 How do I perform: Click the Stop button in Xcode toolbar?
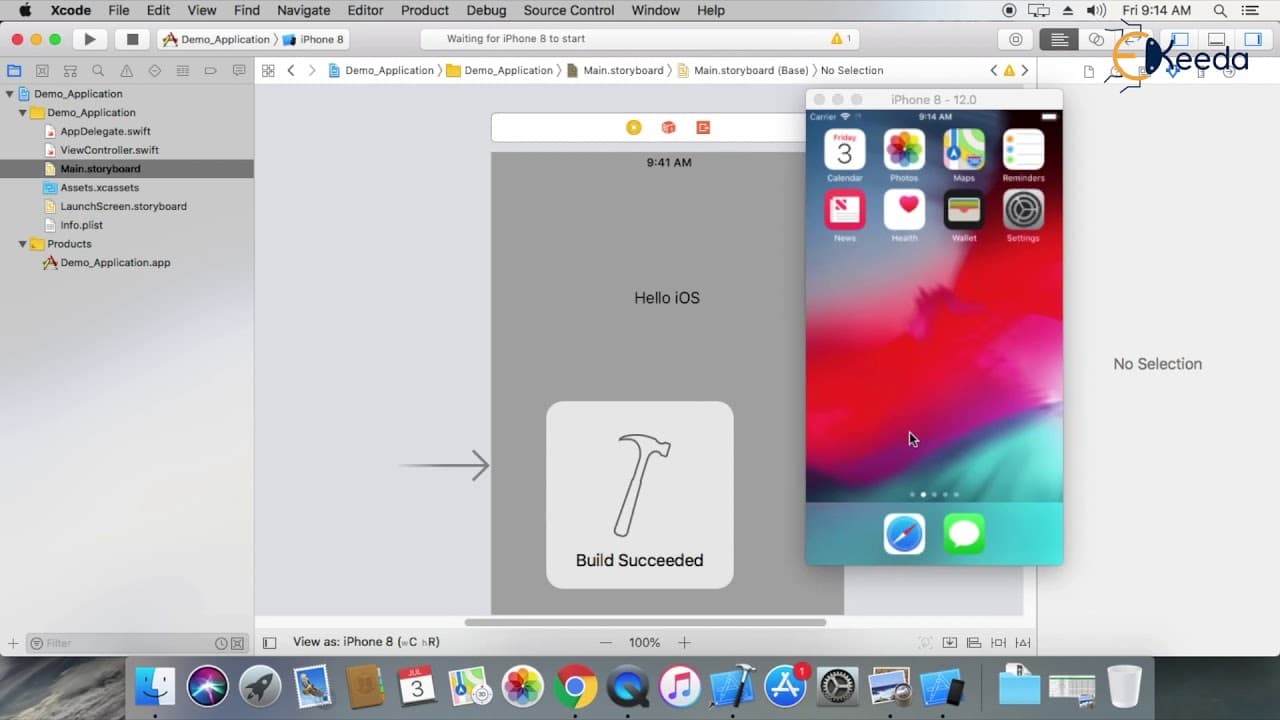(132, 39)
